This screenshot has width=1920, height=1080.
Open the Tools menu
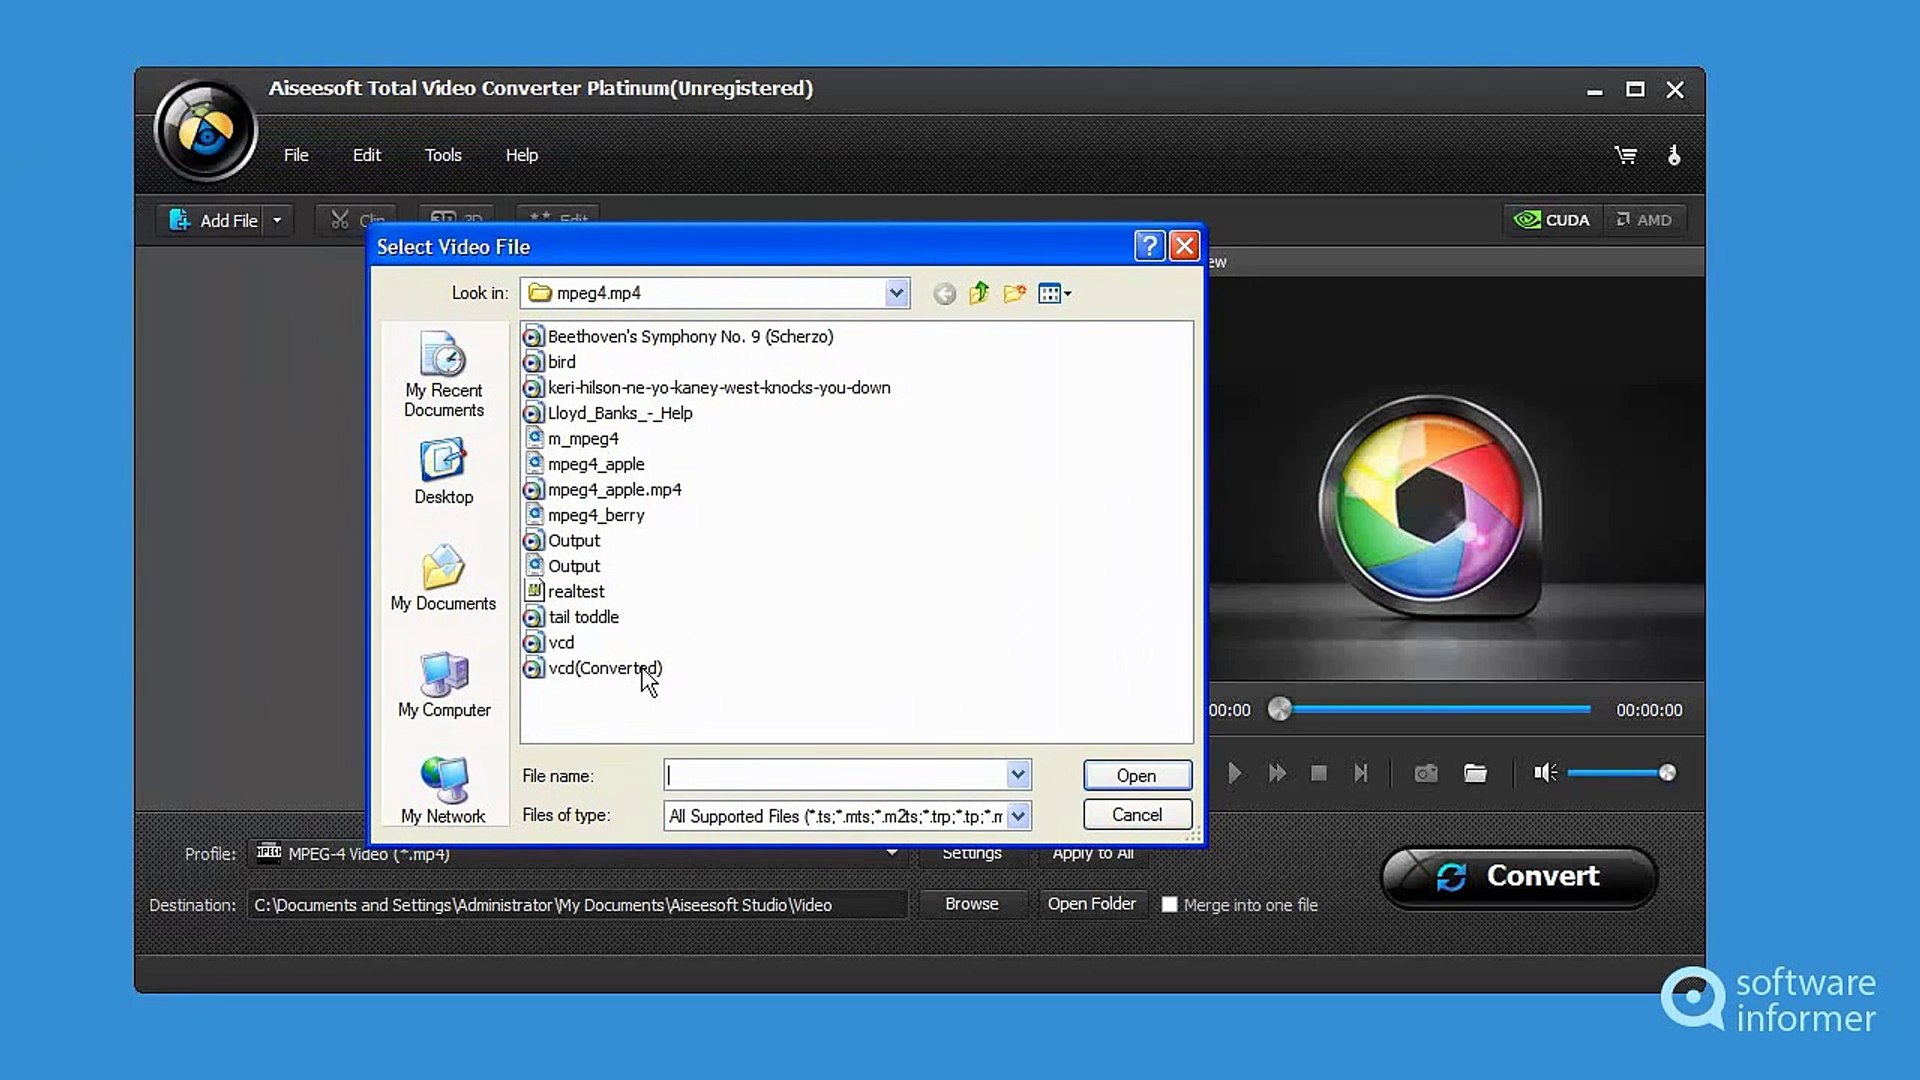click(x=443, y=155)
